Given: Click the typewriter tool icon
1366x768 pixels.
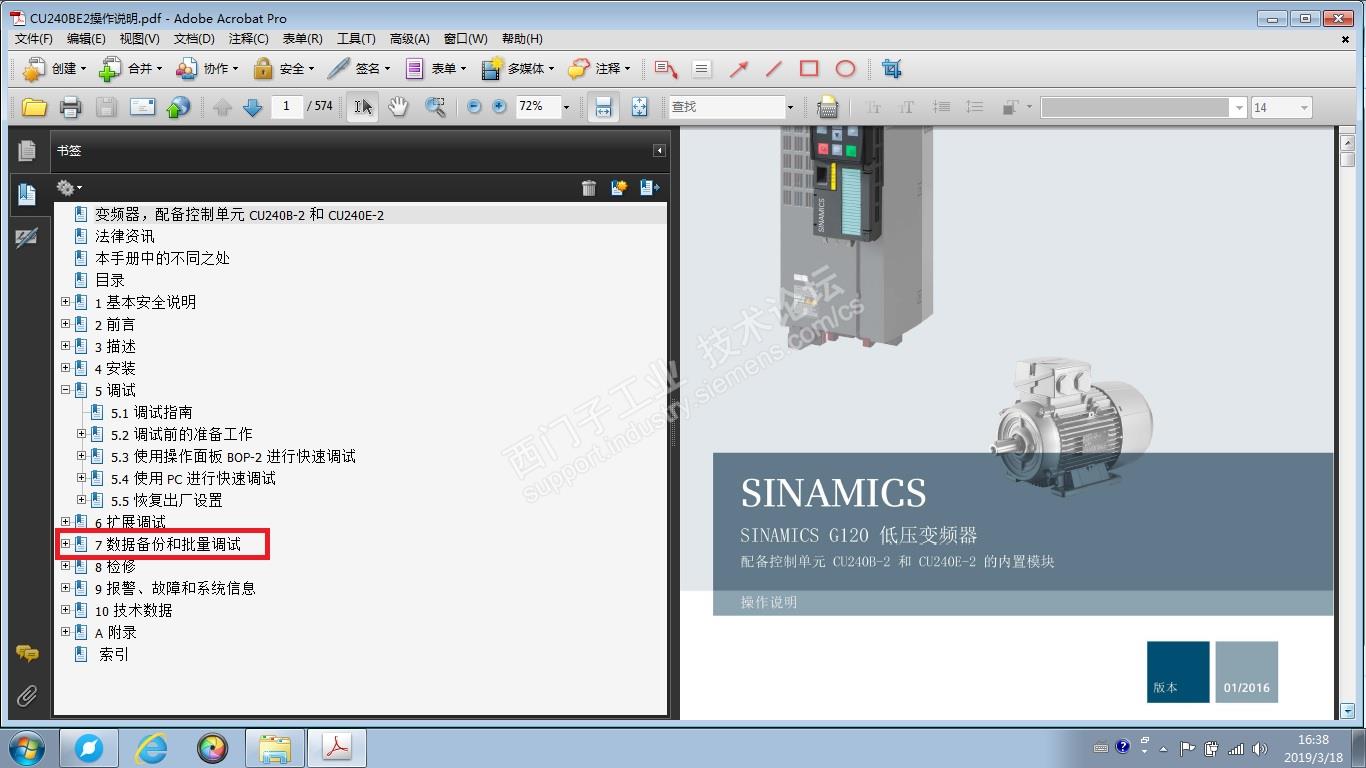Looking at the screenshot, I should [827, 107].
